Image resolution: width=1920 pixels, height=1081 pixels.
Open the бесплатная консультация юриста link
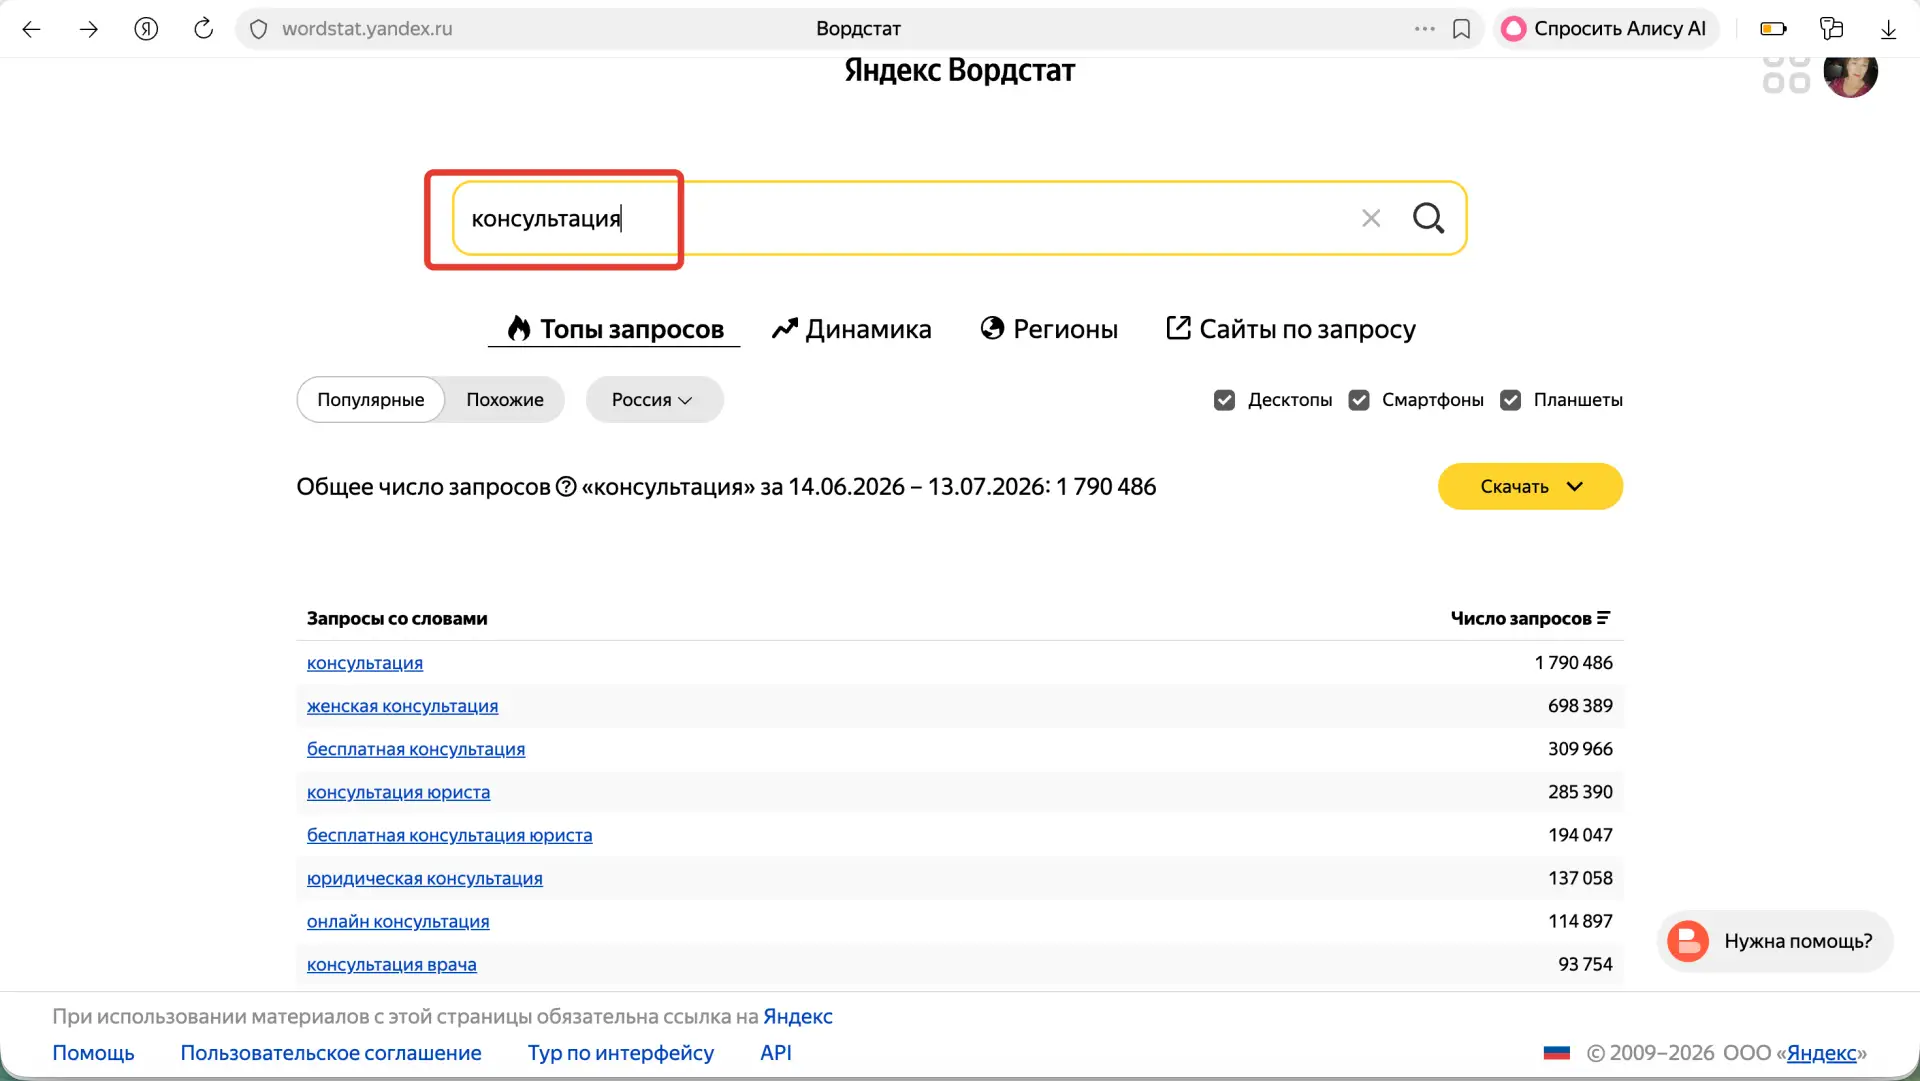449,835
